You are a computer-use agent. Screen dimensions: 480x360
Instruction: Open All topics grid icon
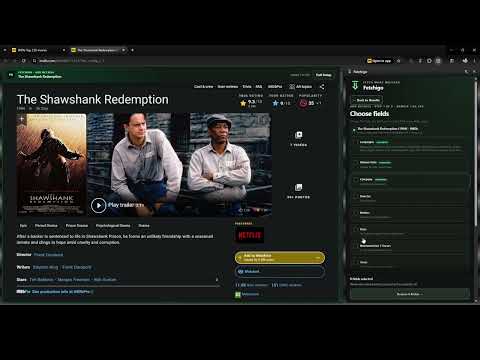click(x=292, y=87)
